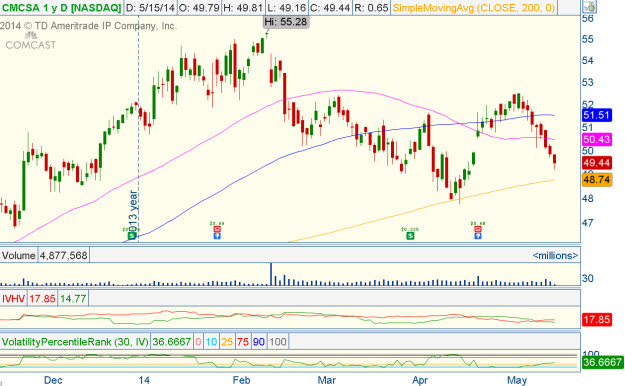
Task: Click the 14 year label on the time axis
Action: click(x=144, y=380)
